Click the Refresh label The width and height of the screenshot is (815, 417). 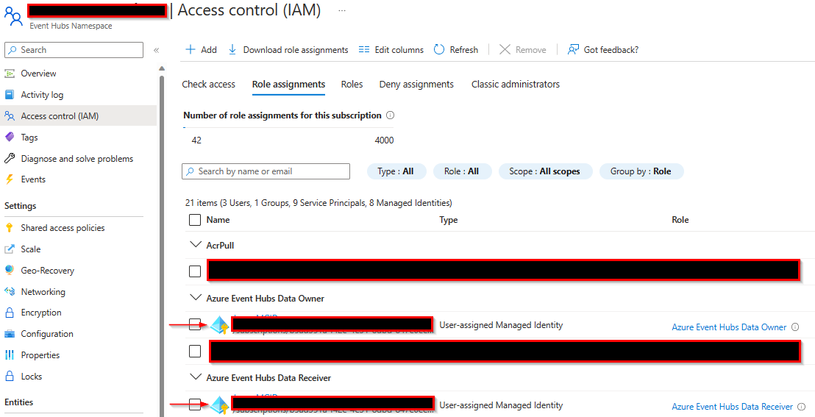[x=464, y=50]
